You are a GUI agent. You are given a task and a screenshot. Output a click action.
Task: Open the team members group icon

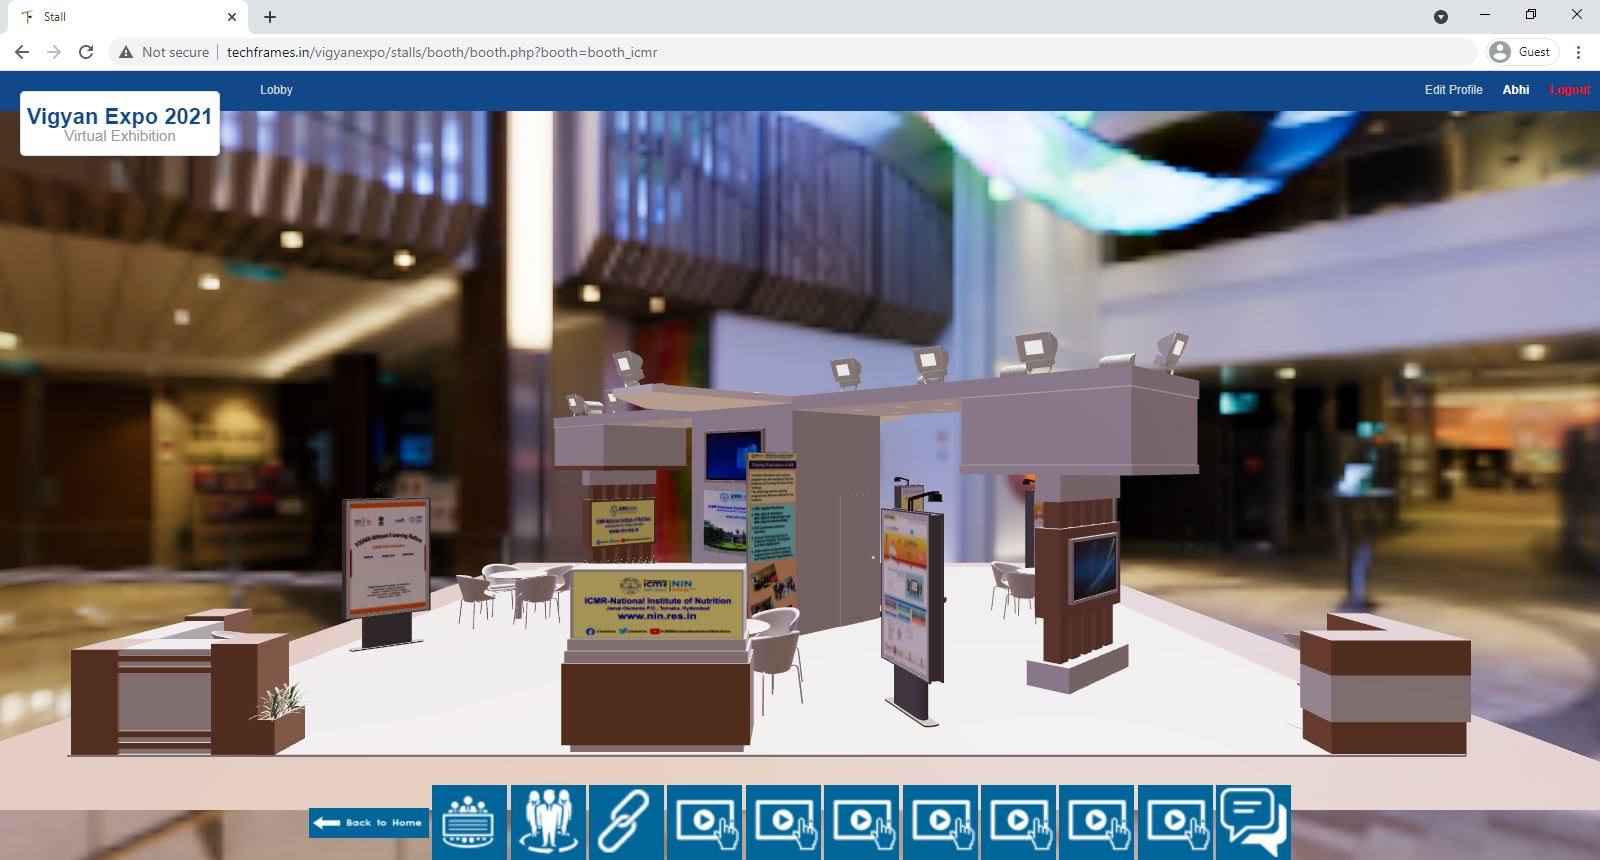(x=548, y=822)
